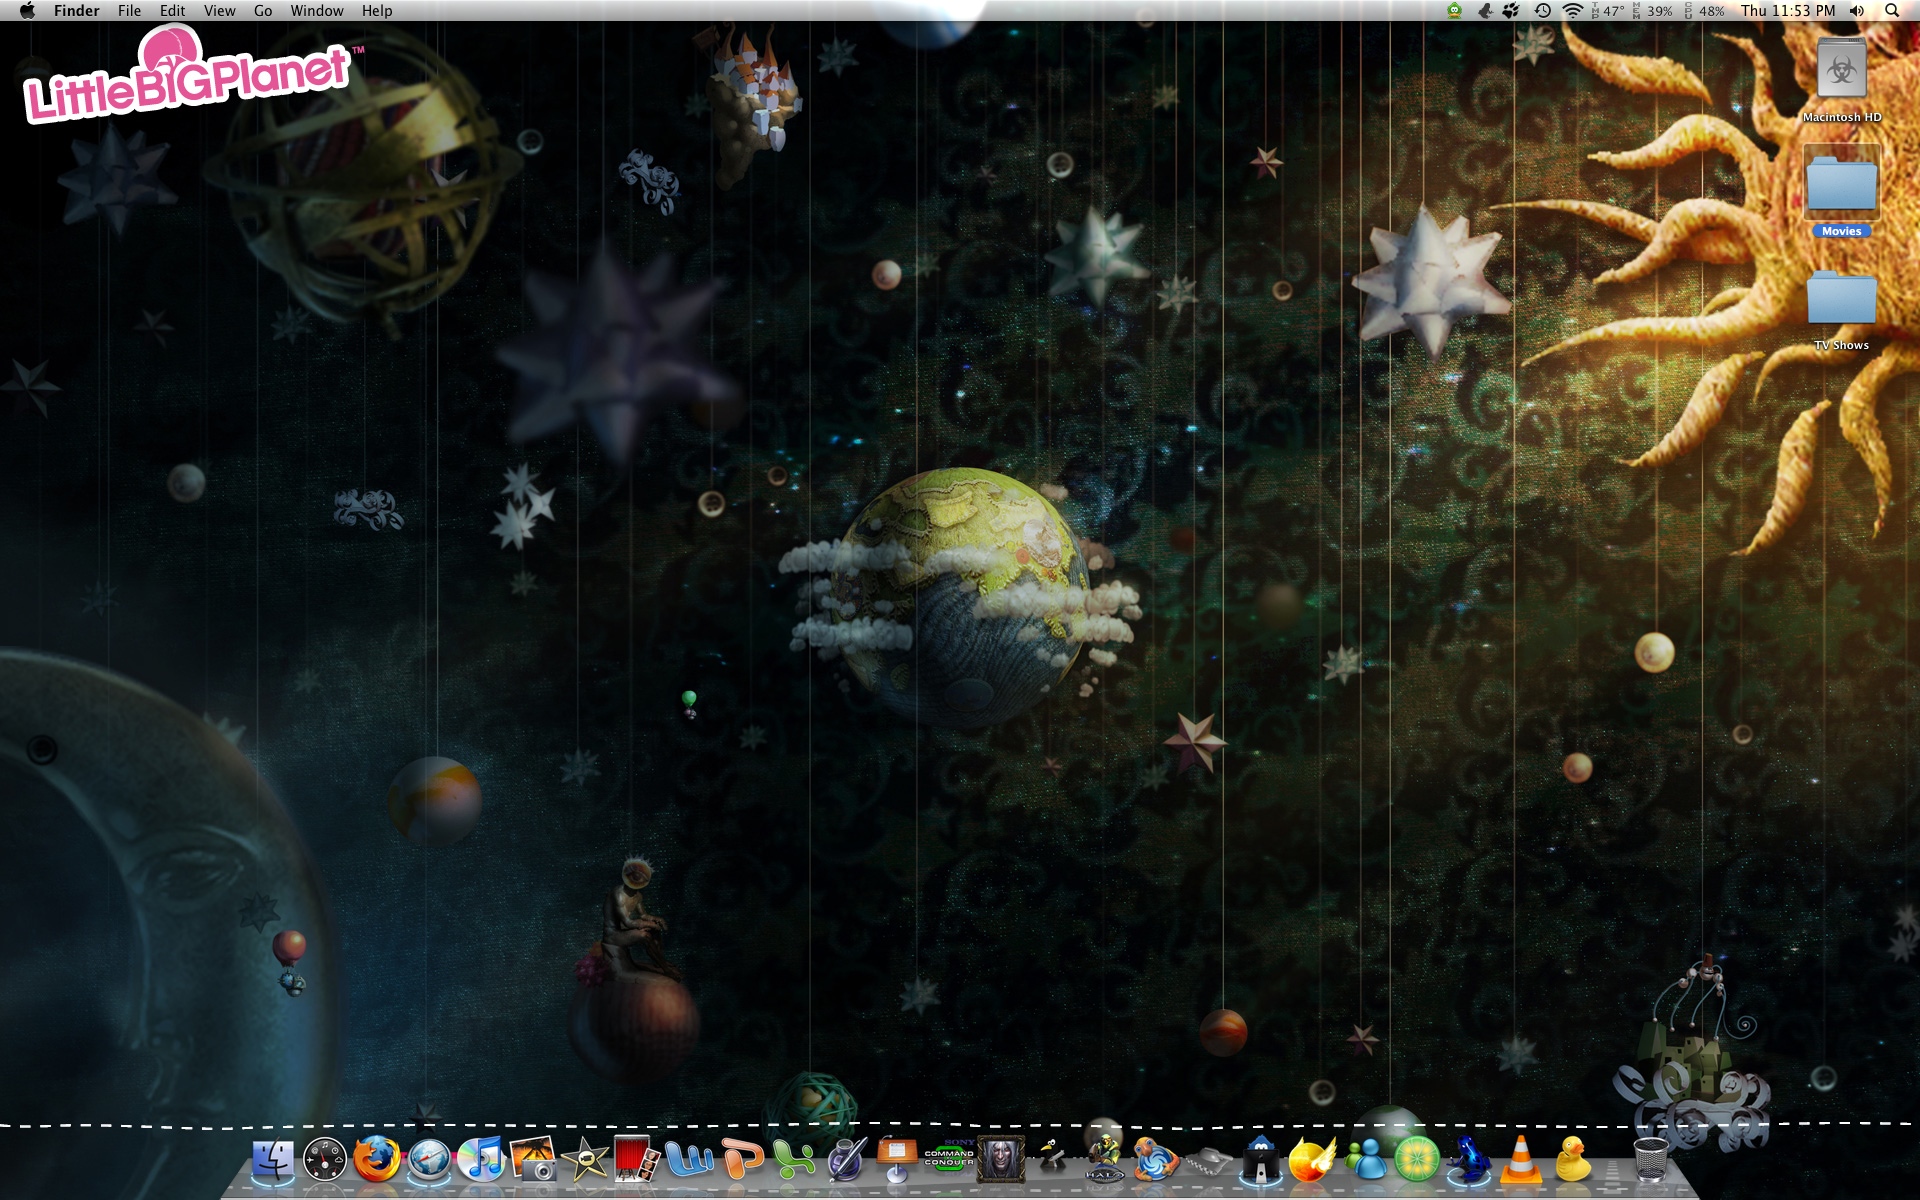The width and height of the screenshot is (1920, 1200).
Task: Launch the LimeWire lime icon
Action: [1416, 1160]
